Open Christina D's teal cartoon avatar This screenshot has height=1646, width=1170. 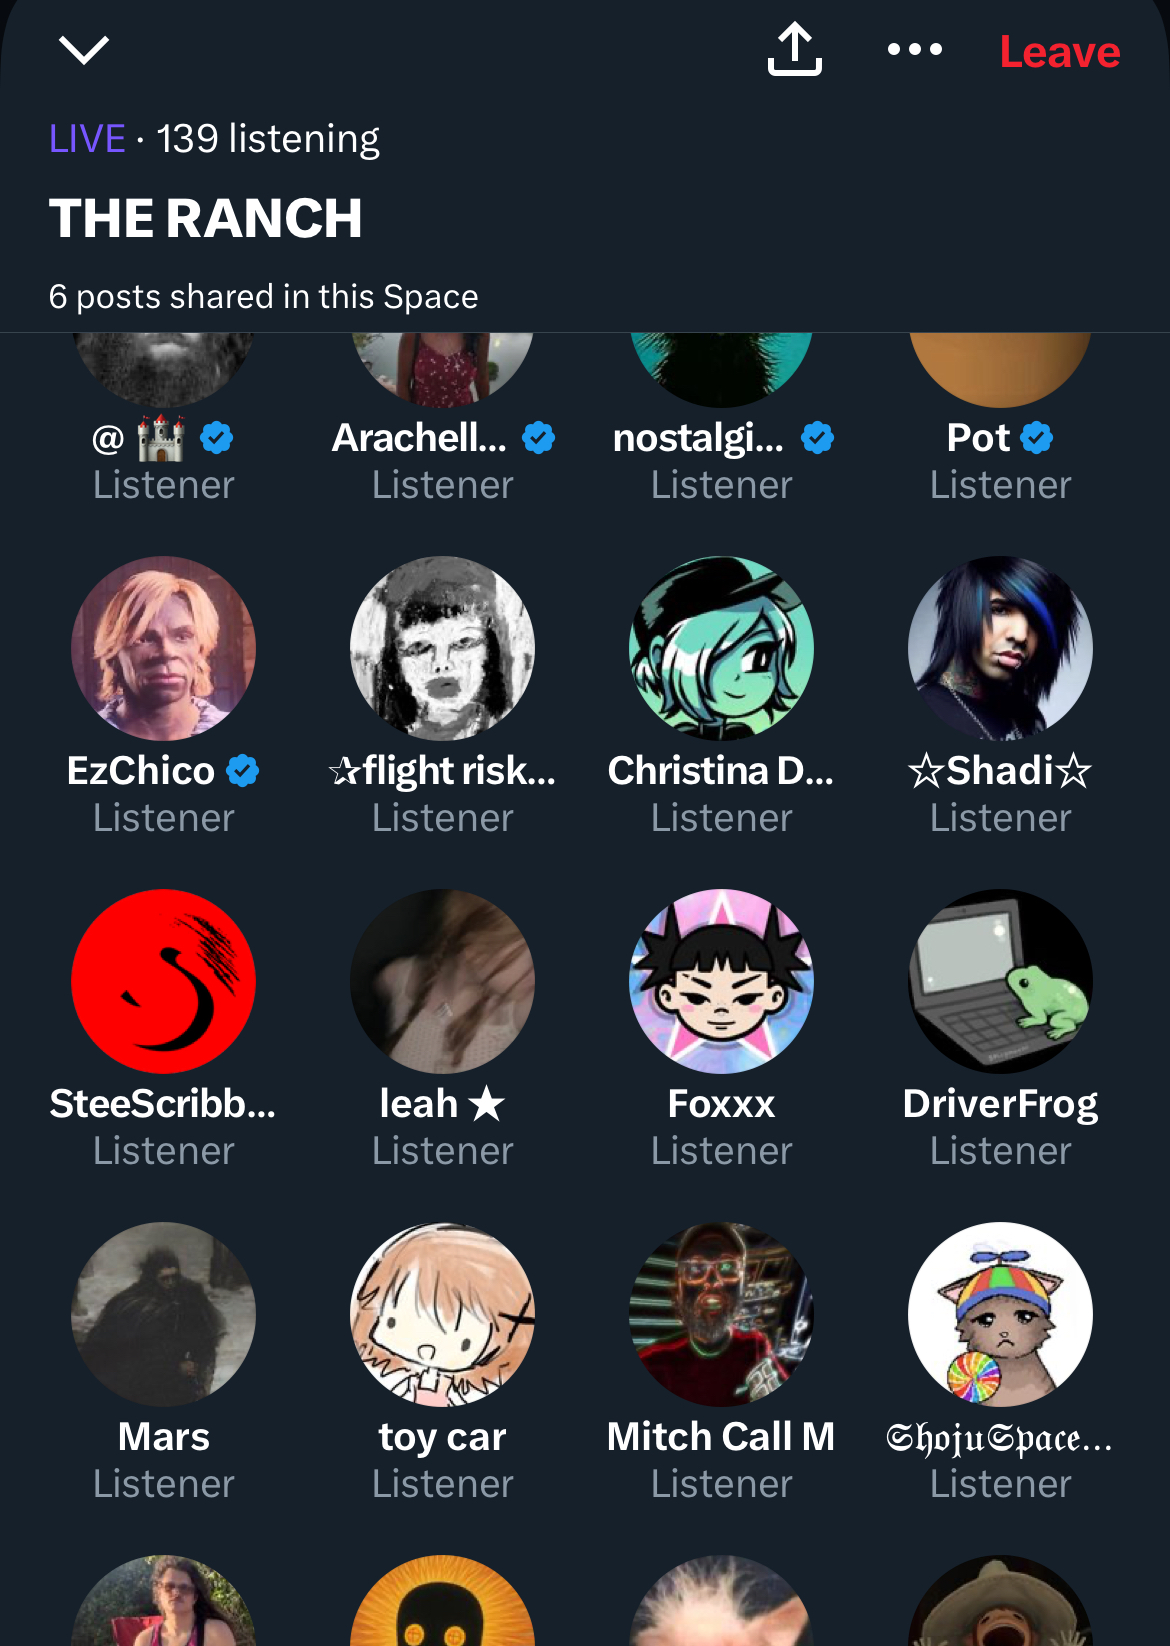(721, 648)
